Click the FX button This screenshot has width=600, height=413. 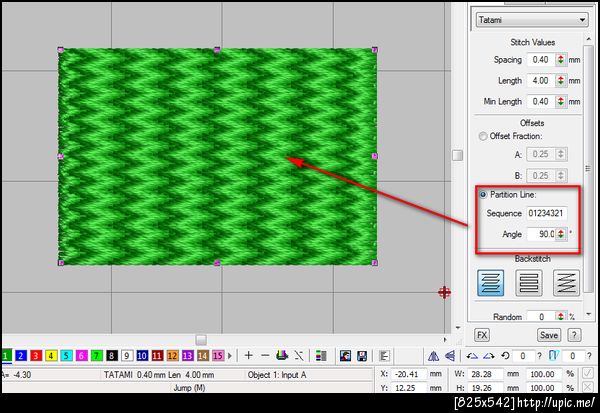(x=482, y=335)
